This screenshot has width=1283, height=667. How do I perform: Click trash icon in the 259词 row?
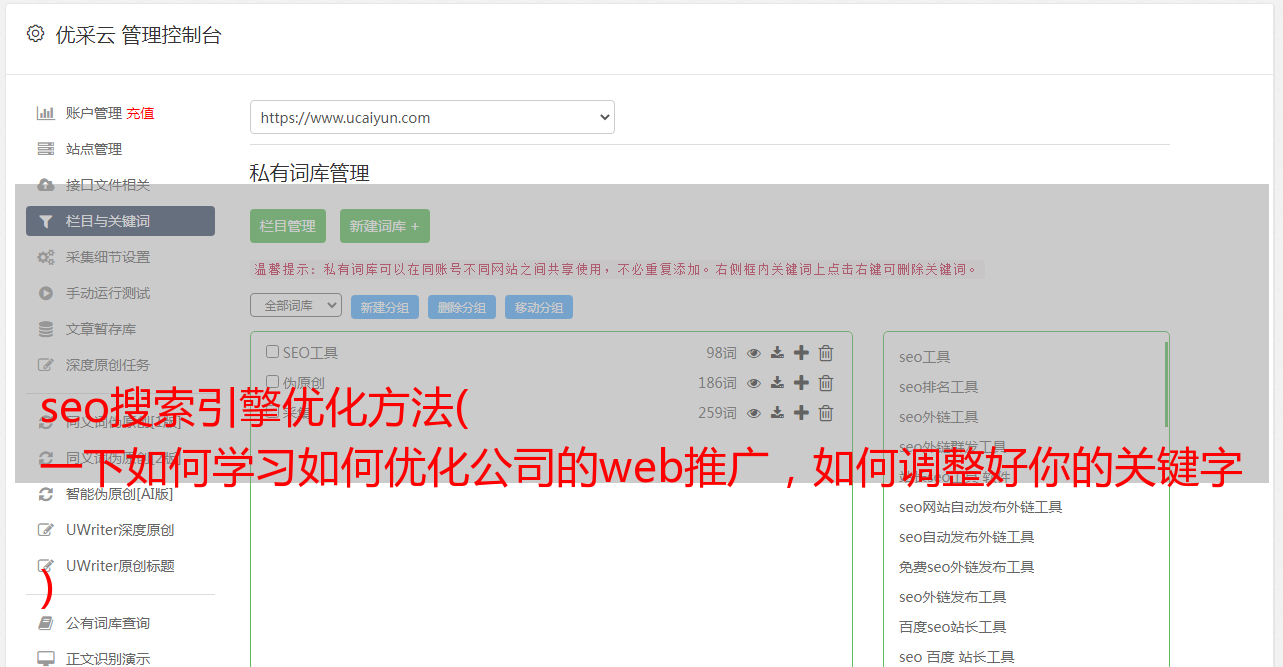(x=826, y=413)
